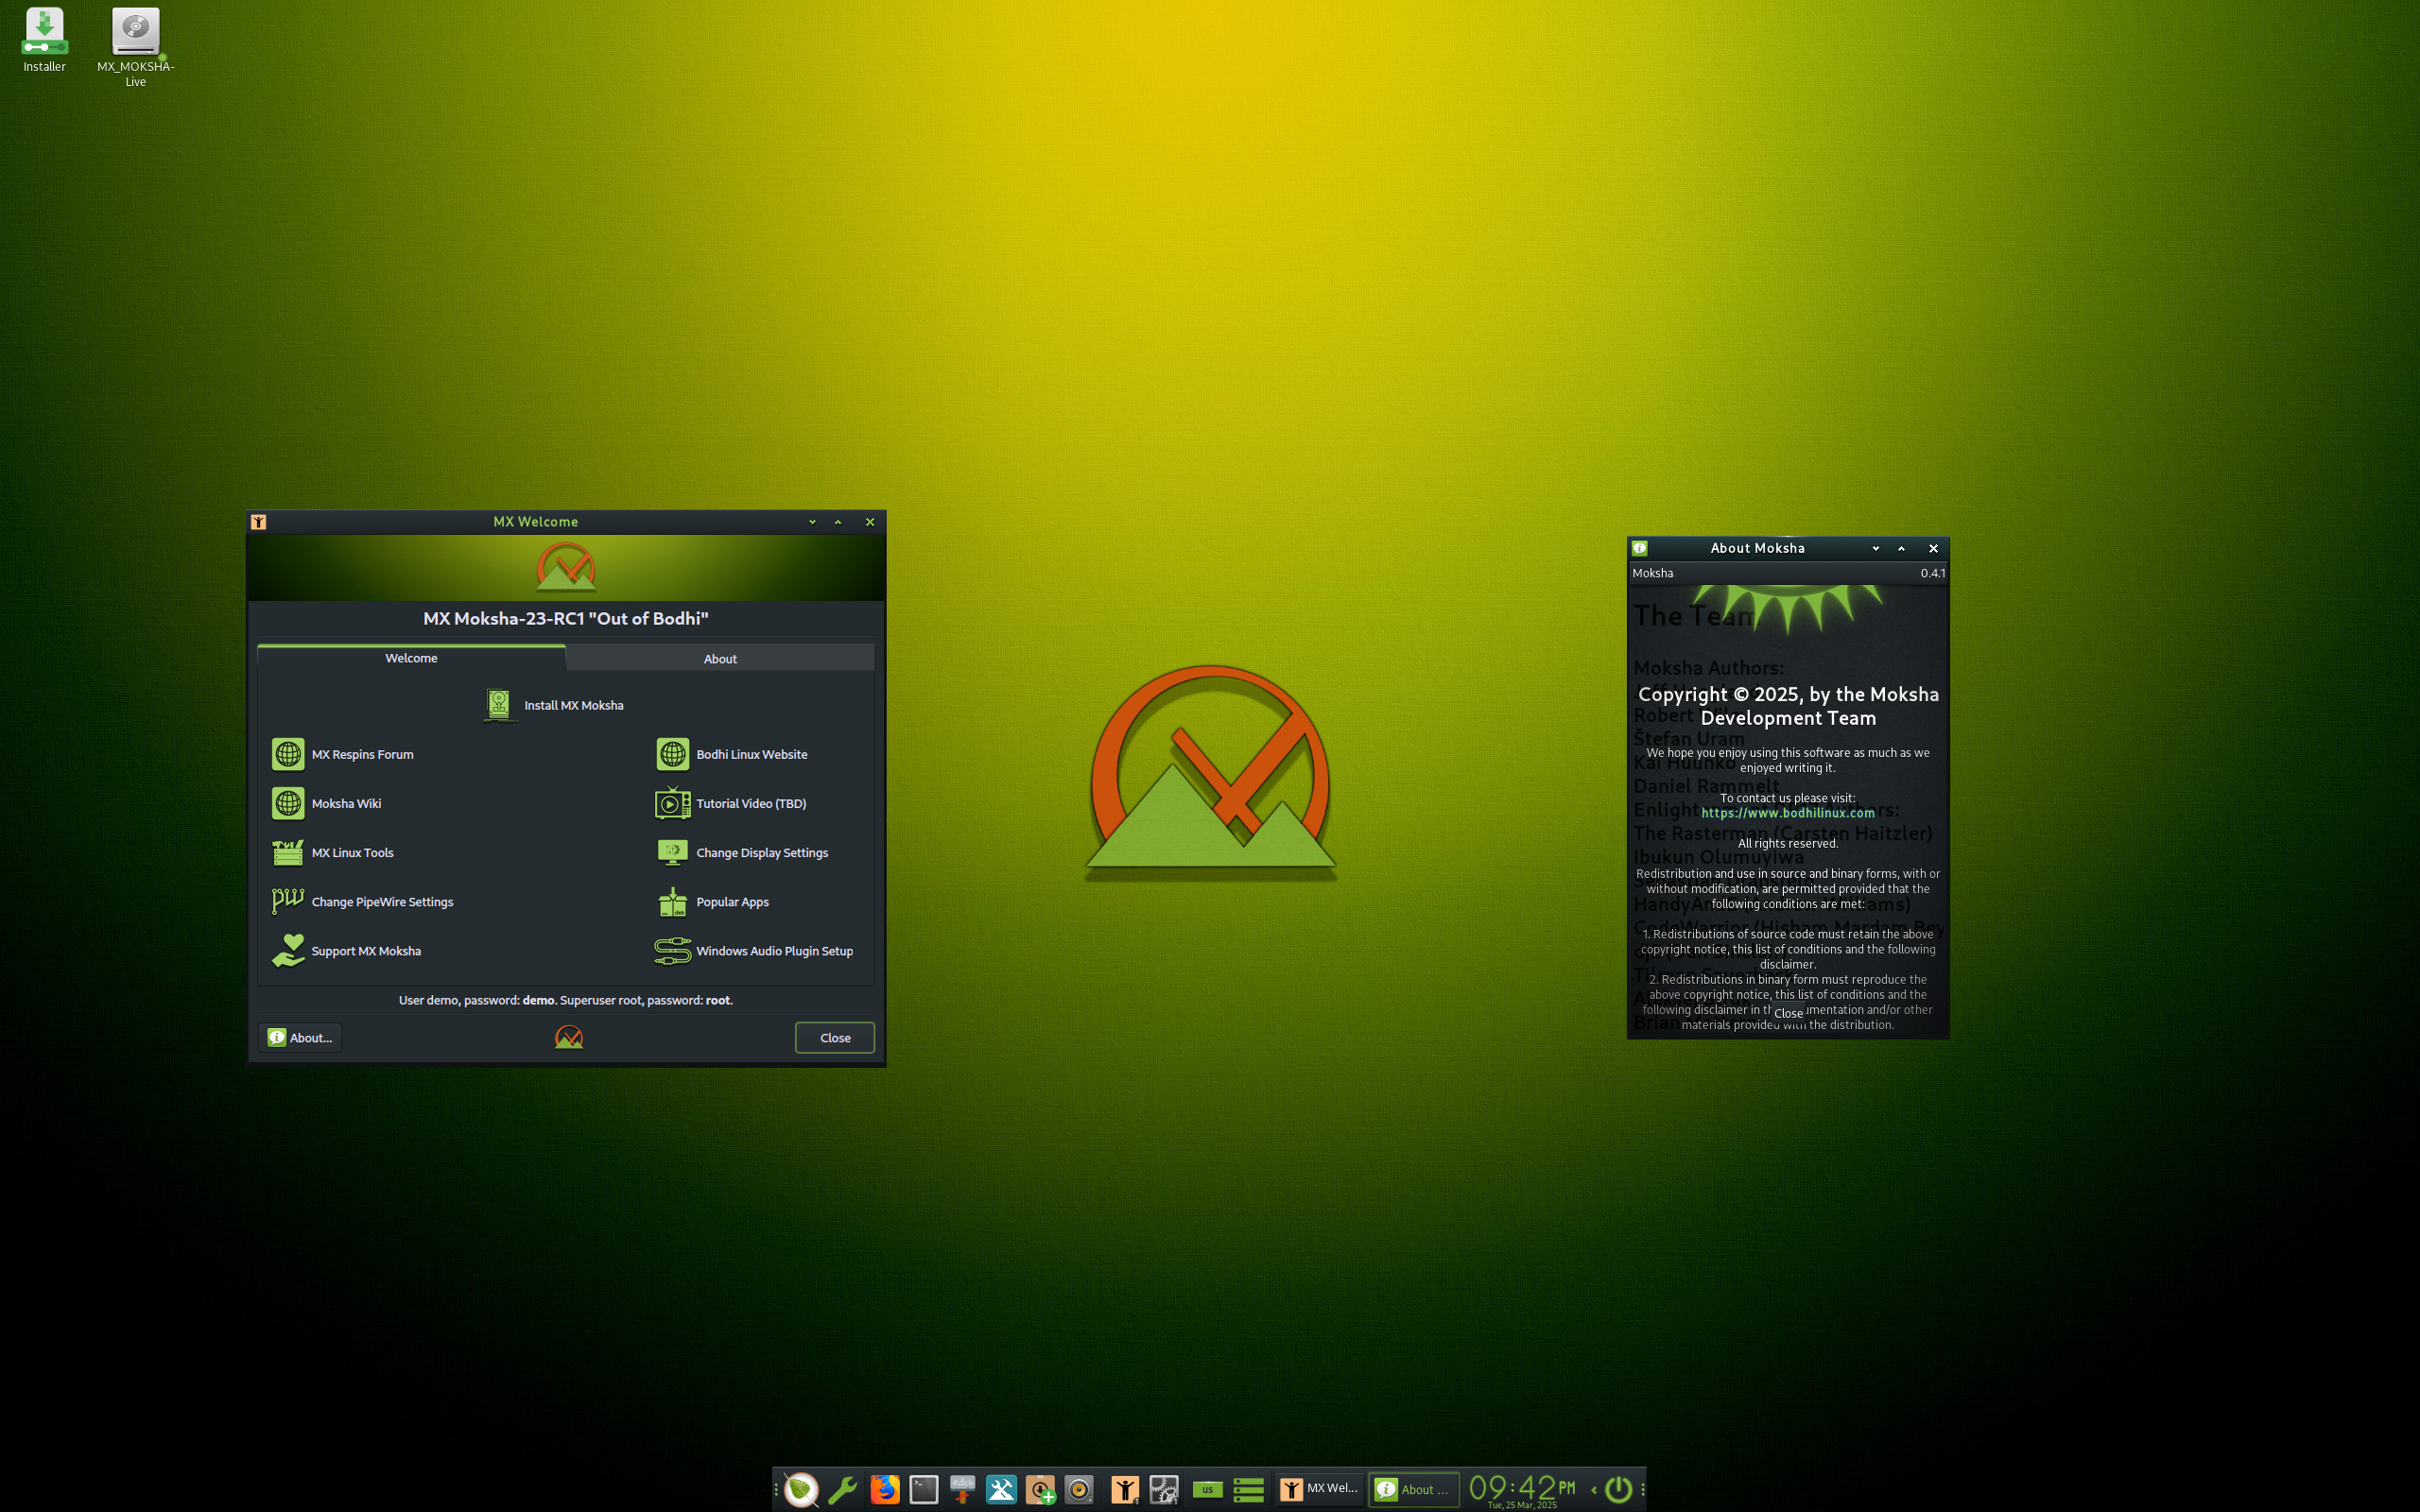Viewport: 2420px width, 1512px height.
Task: Click the Windows Audio Plugin Setup label
Action: [774, 950]
